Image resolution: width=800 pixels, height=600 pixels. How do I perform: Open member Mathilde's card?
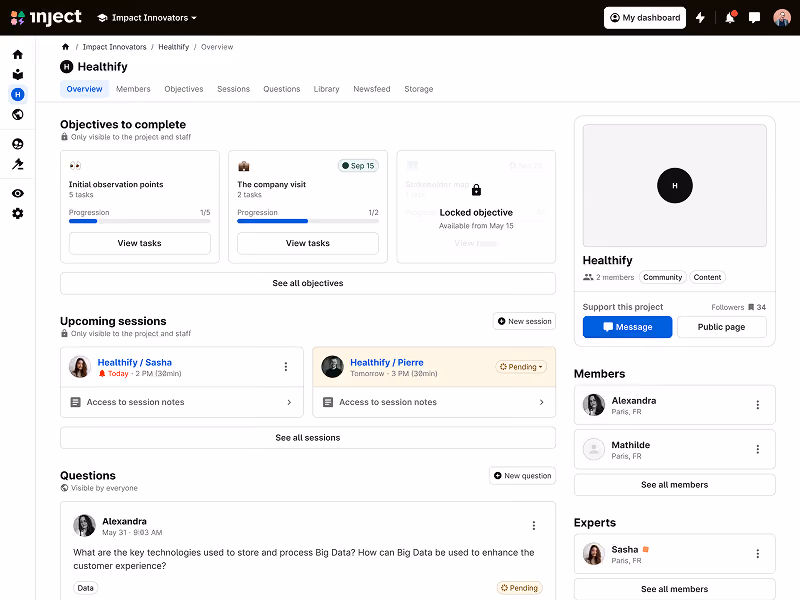674,449
